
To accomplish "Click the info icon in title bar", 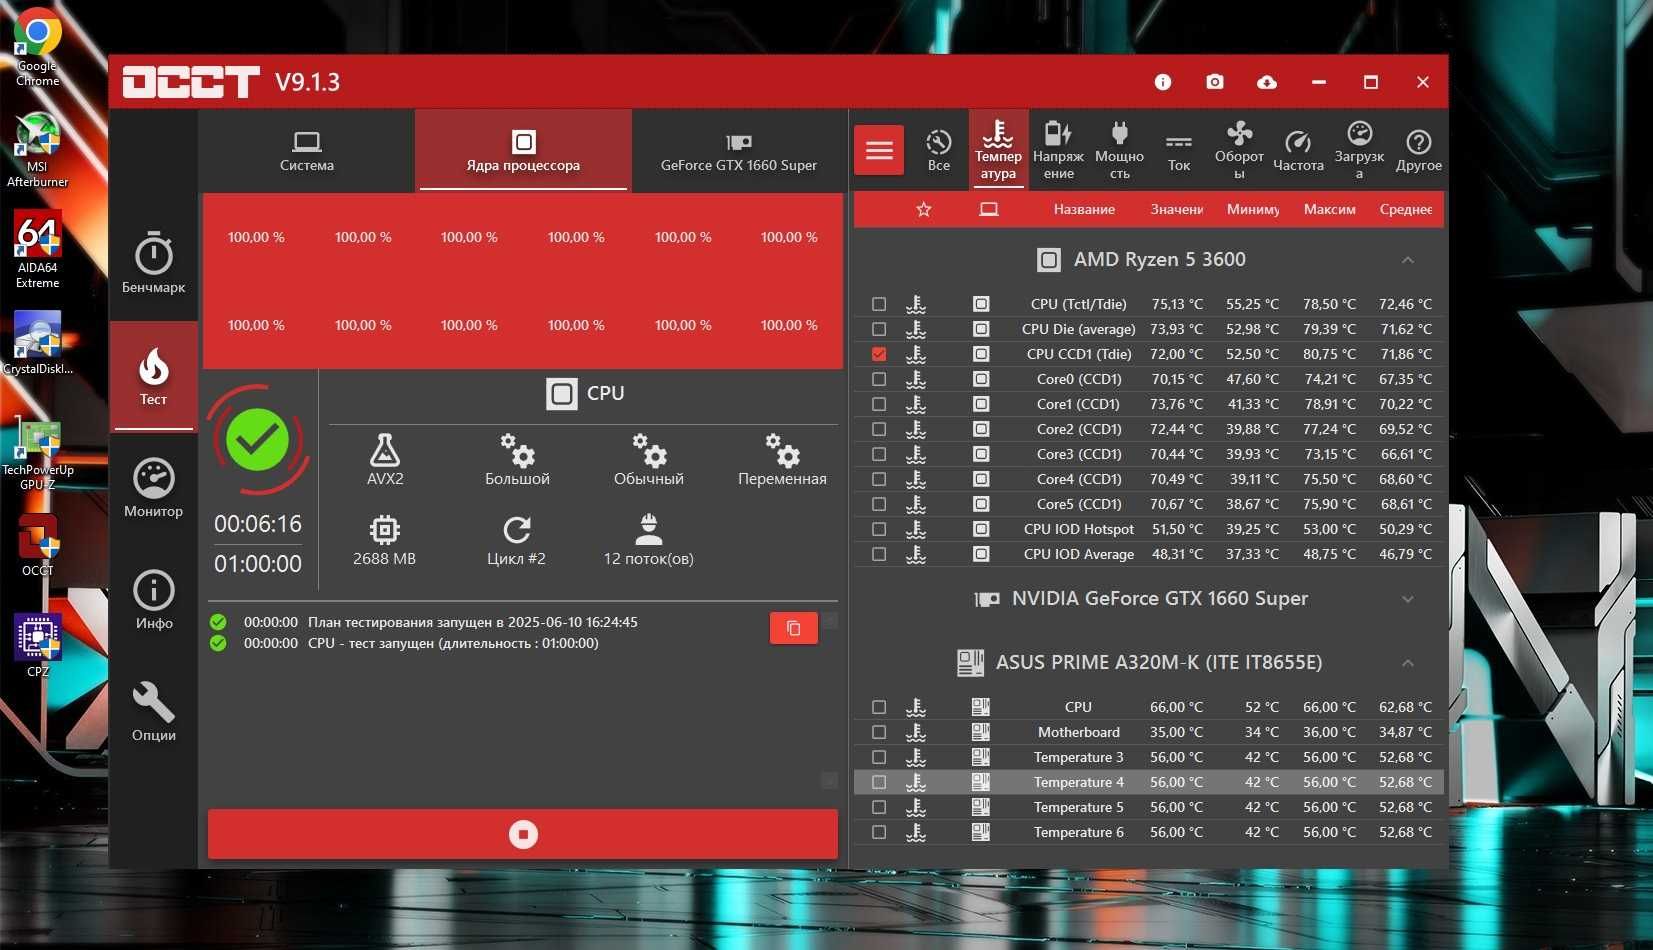I will coord(1163,82).
